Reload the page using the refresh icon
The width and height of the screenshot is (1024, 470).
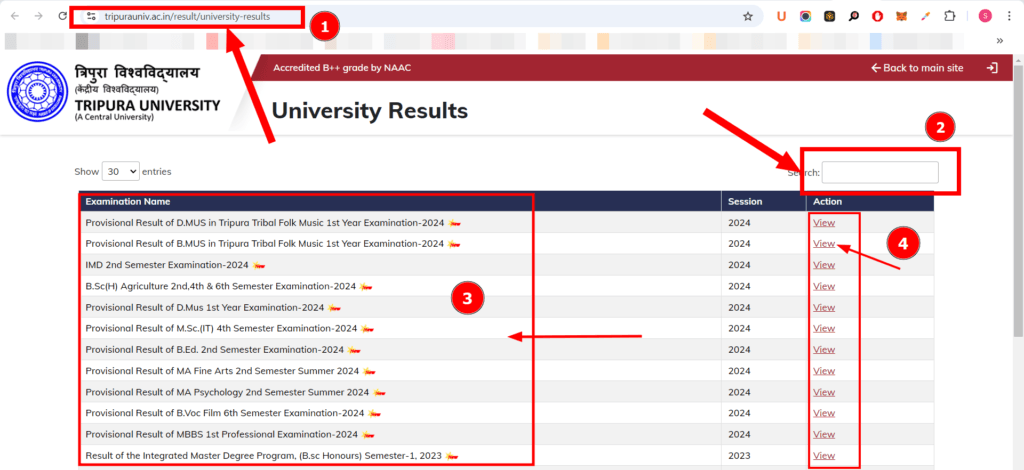click(63, 17)
